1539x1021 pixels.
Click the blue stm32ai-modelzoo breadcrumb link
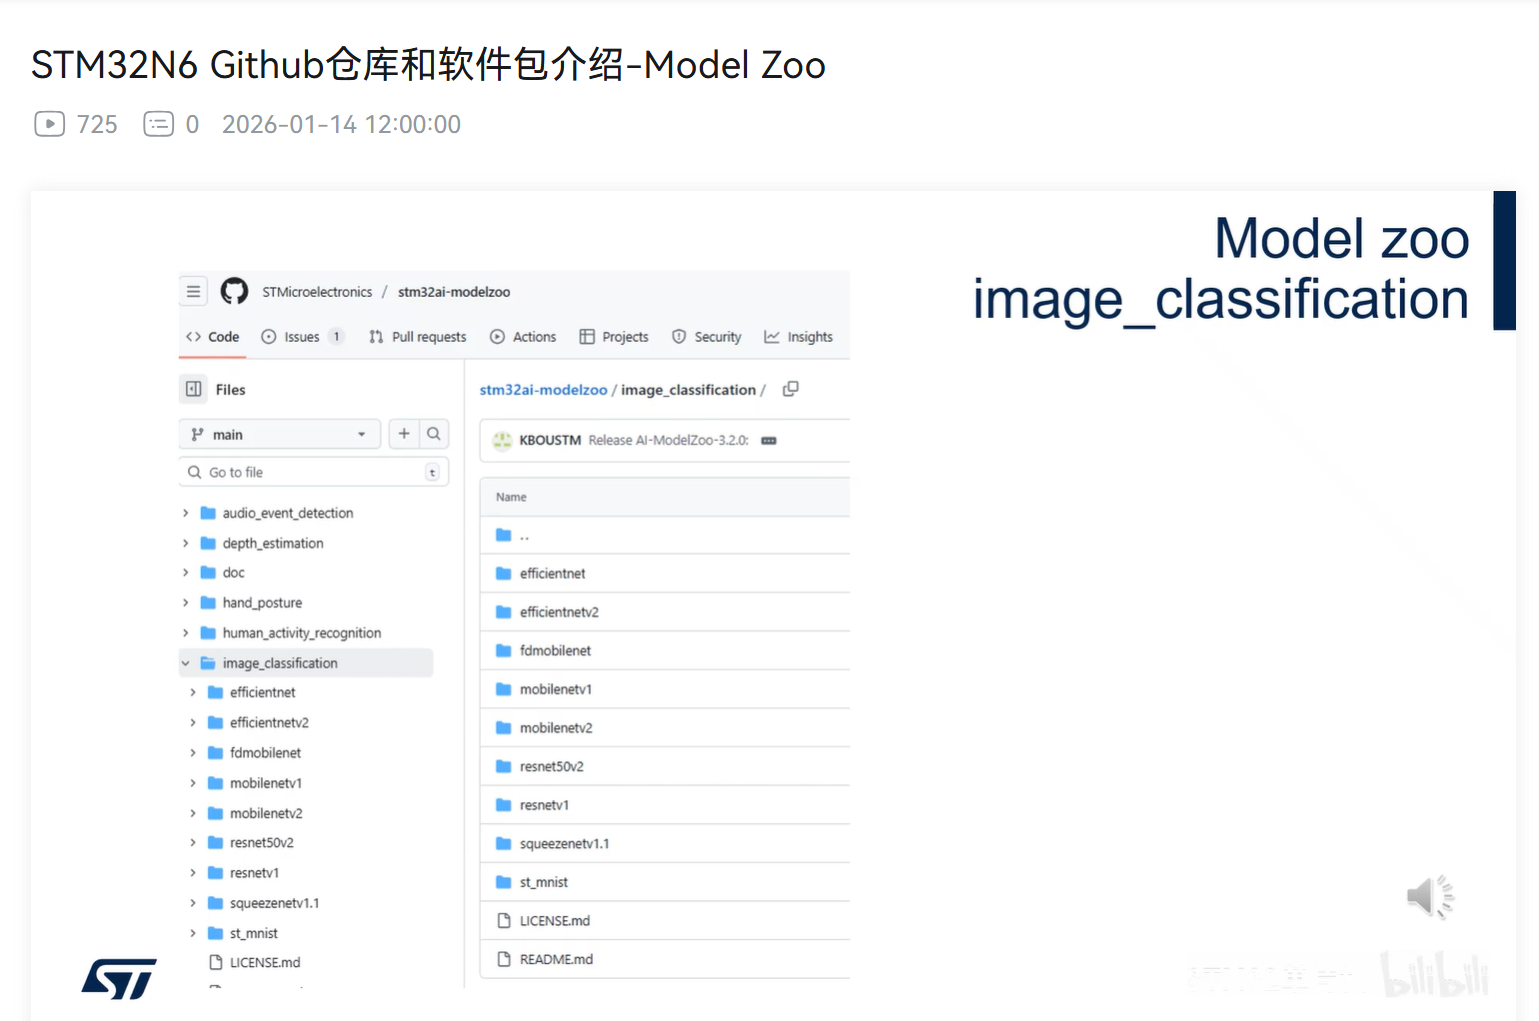coord(543,390)
